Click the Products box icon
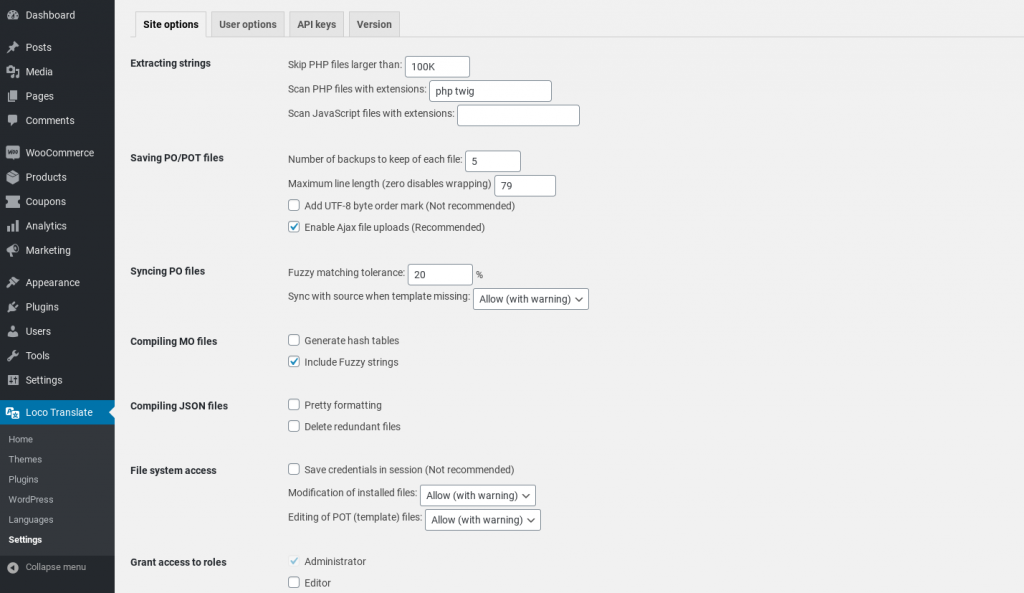The image size is (1024, 593). click(12, 177)
